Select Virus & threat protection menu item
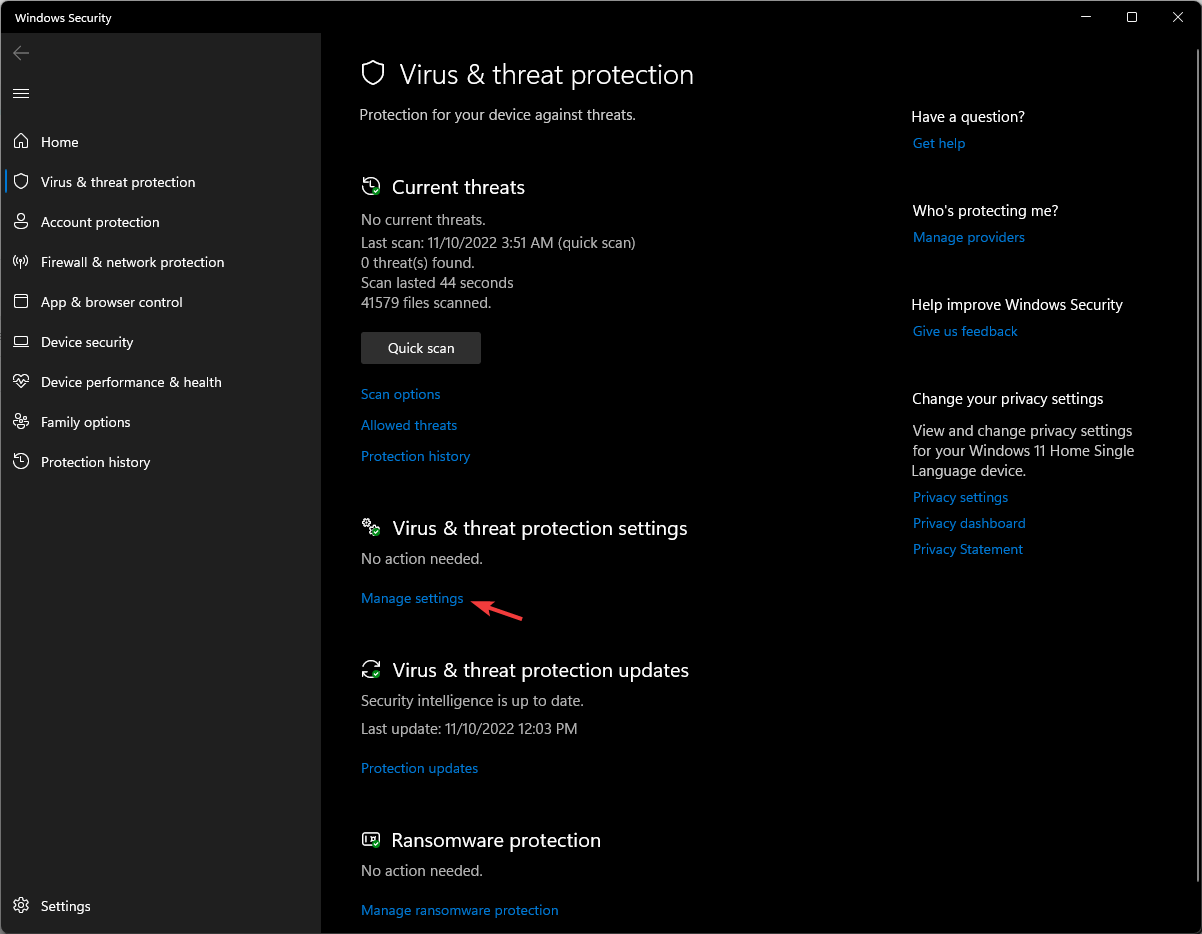1202x934 pixels. coord(118,182)
